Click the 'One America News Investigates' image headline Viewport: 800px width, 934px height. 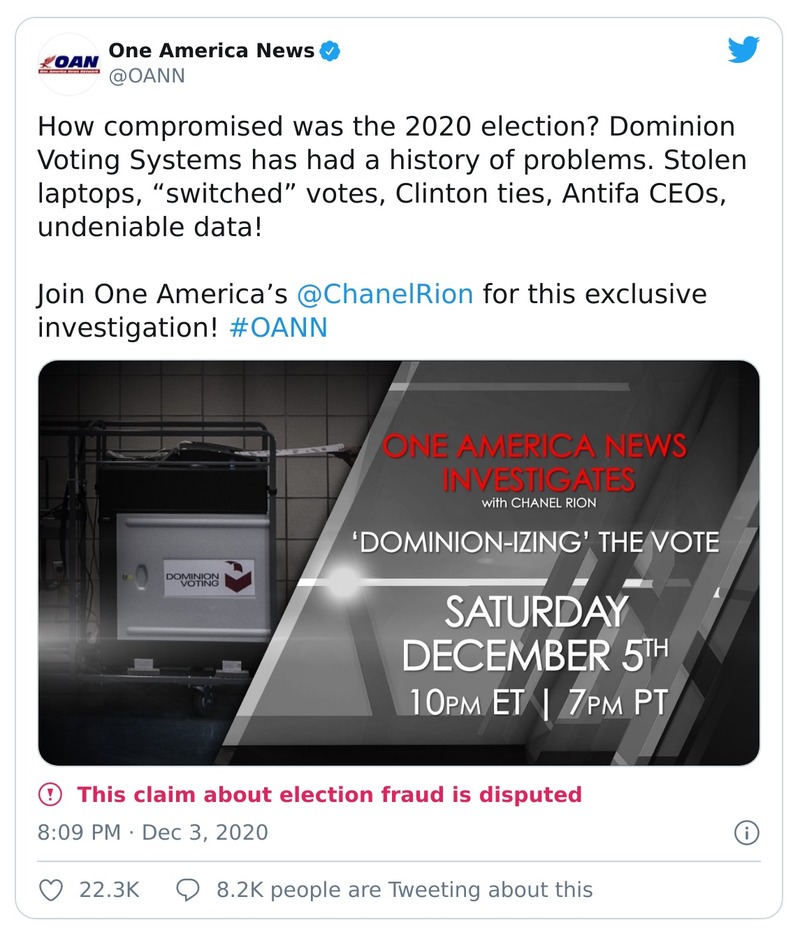tap(537, 463)
